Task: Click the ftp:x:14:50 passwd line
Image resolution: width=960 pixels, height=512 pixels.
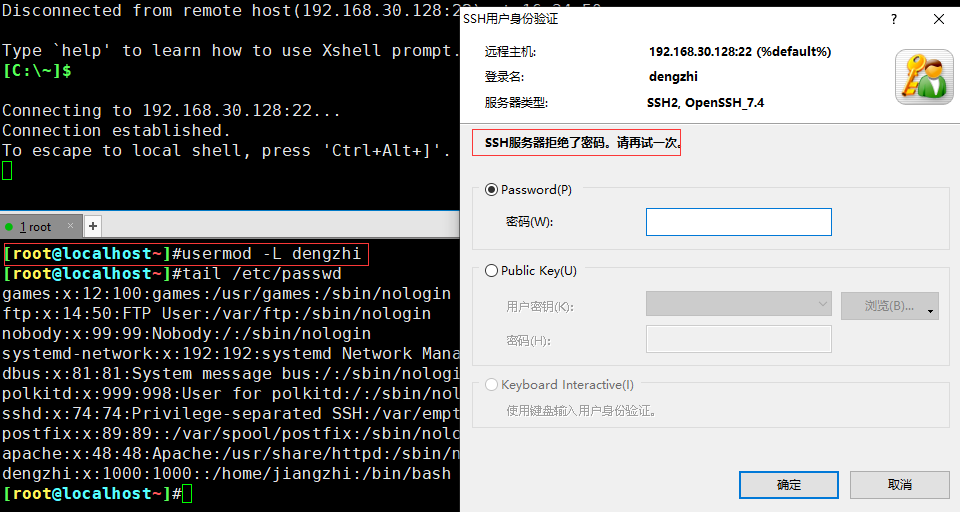Action: tap(216, 314)
